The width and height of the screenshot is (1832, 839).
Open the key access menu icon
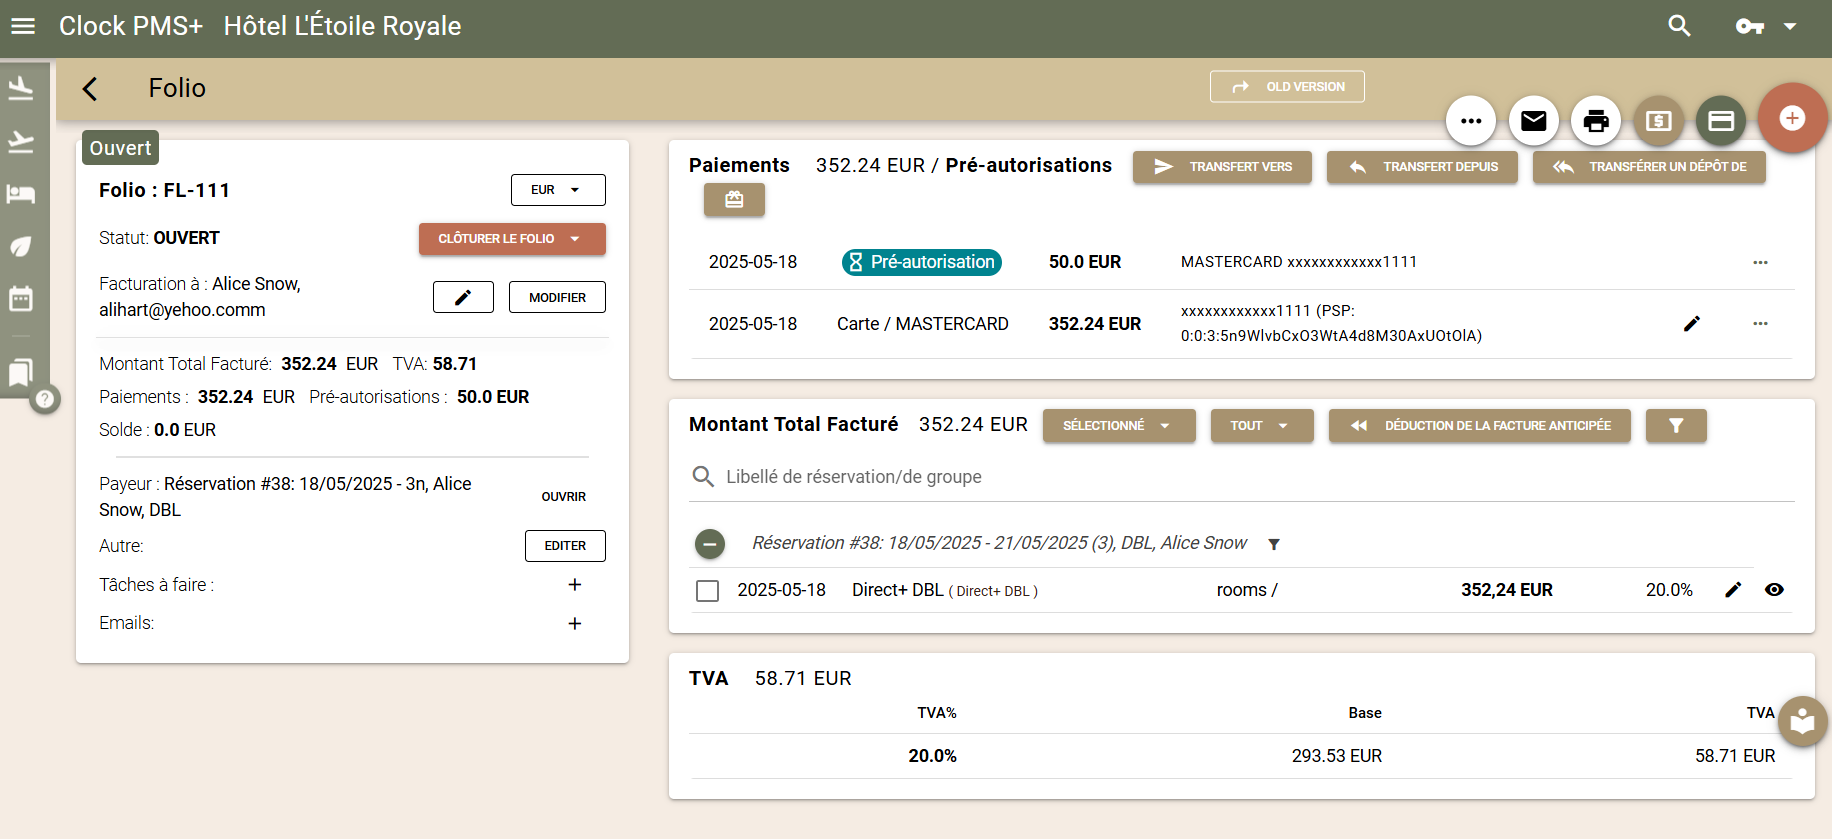point(1749,27)
